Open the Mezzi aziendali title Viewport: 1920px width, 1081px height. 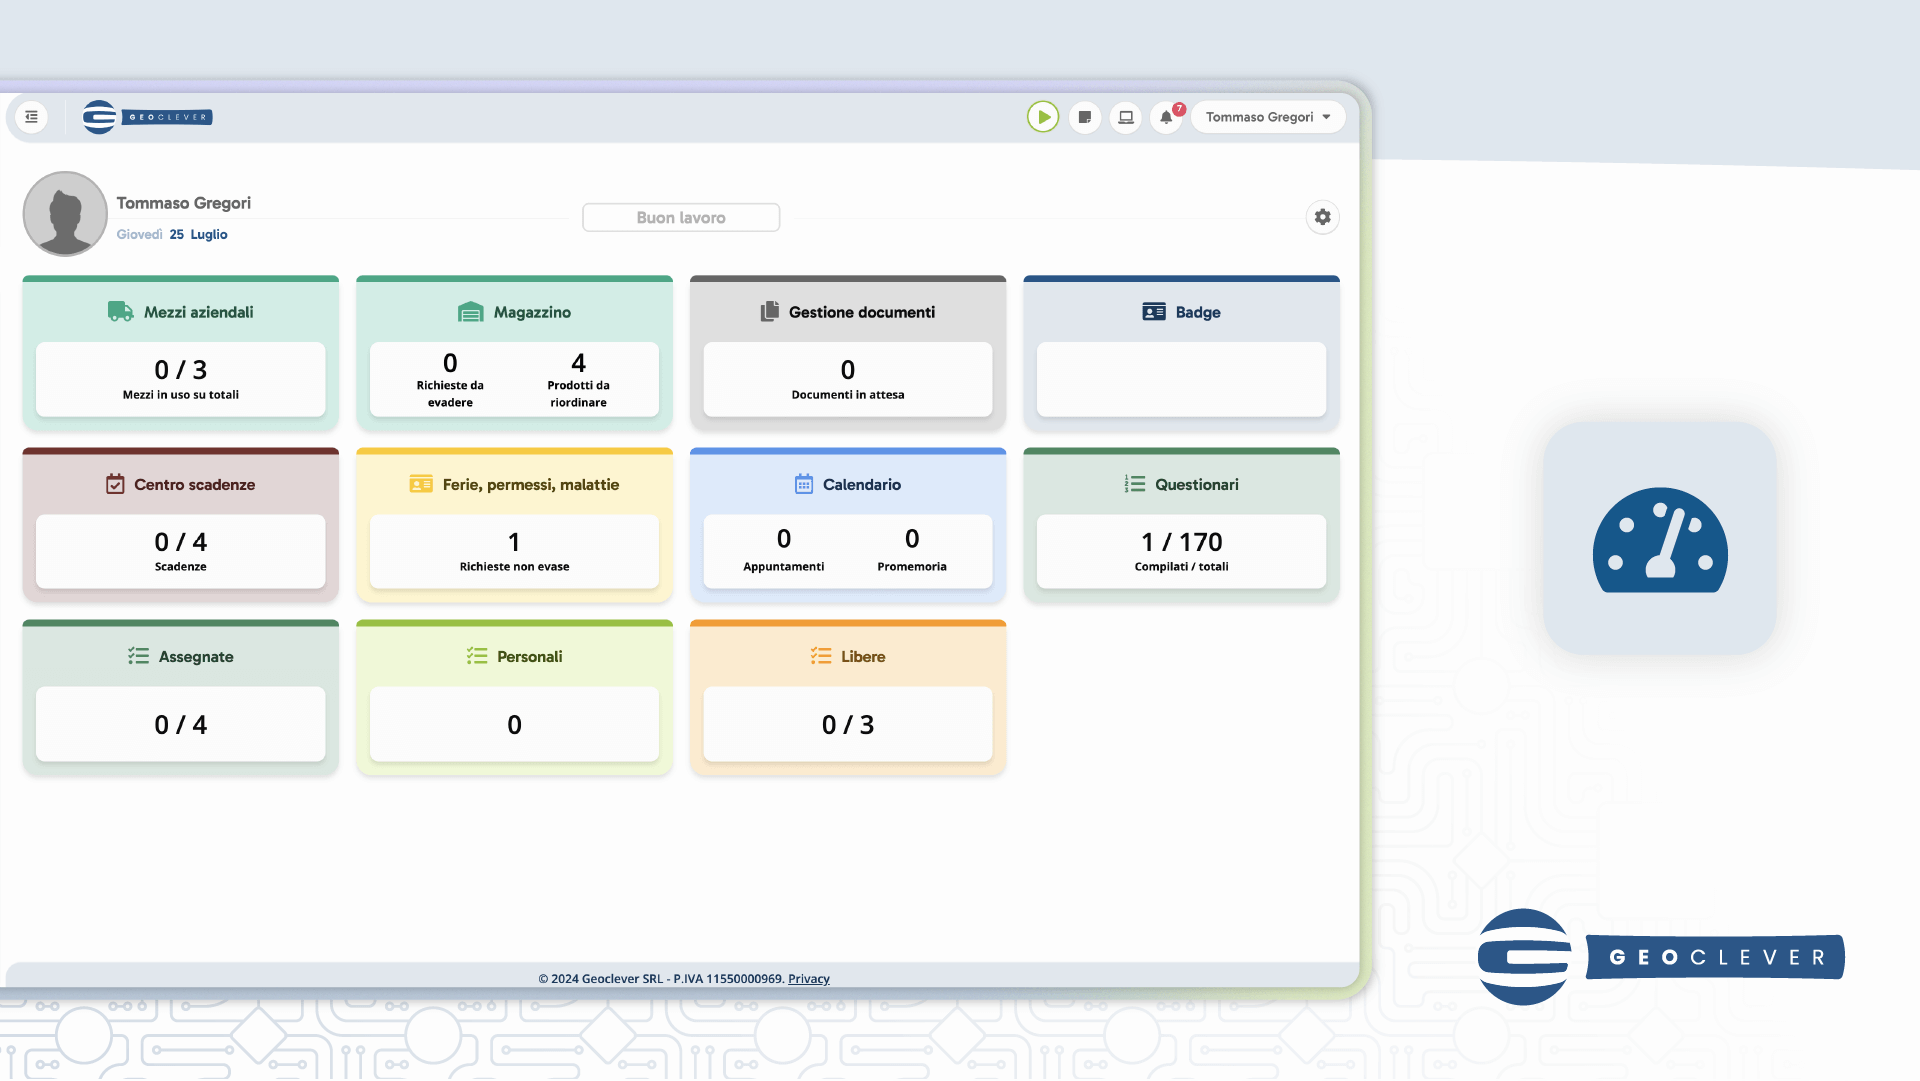(198, 312)
